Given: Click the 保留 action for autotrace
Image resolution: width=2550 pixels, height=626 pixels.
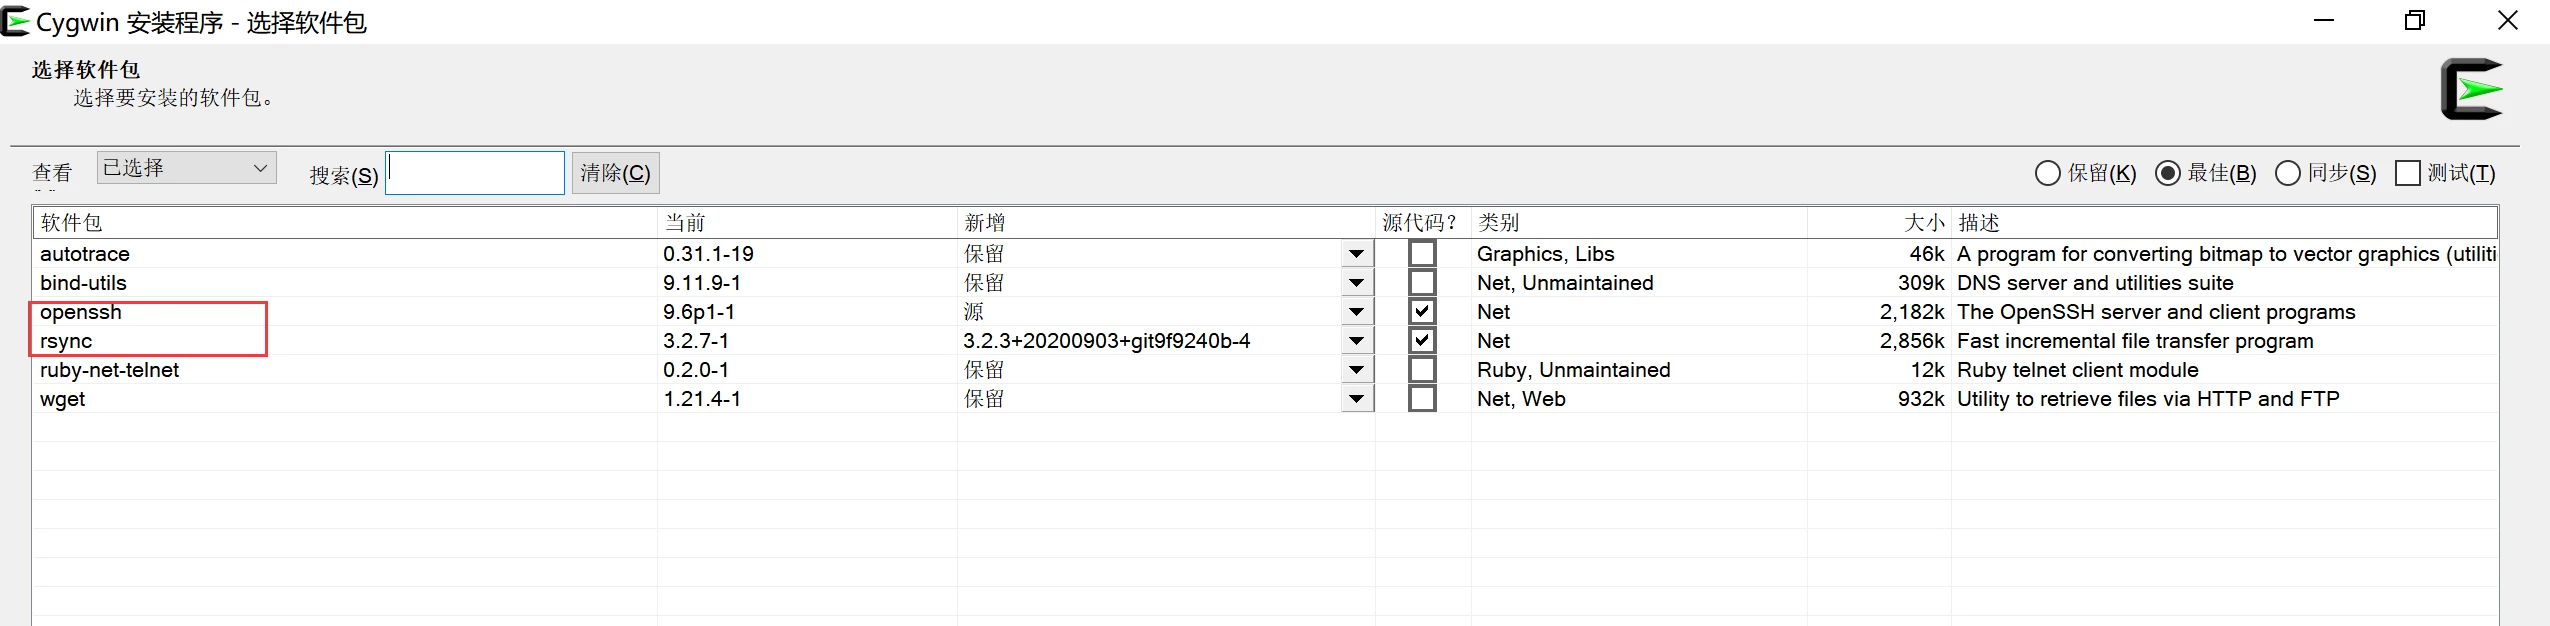Looking at the screenshot, I should (x=984, y=254).
